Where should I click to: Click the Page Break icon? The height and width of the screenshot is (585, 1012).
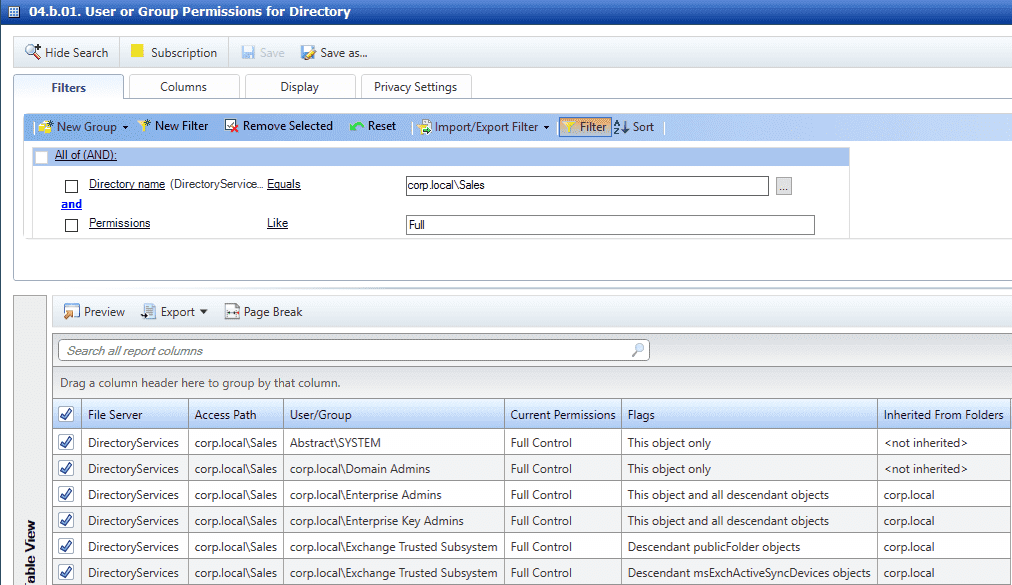(x=232, y=312)
